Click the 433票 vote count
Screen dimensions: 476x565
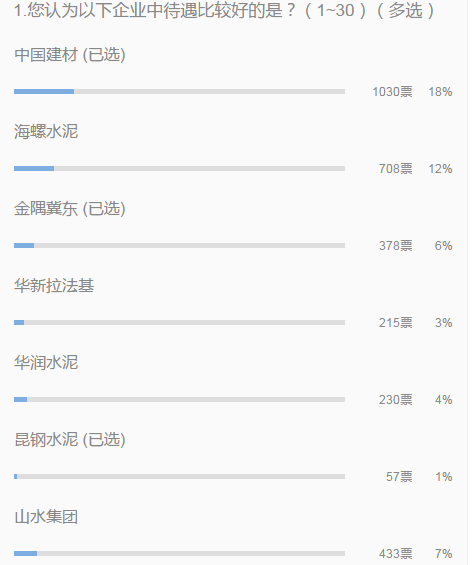point(396,554)
